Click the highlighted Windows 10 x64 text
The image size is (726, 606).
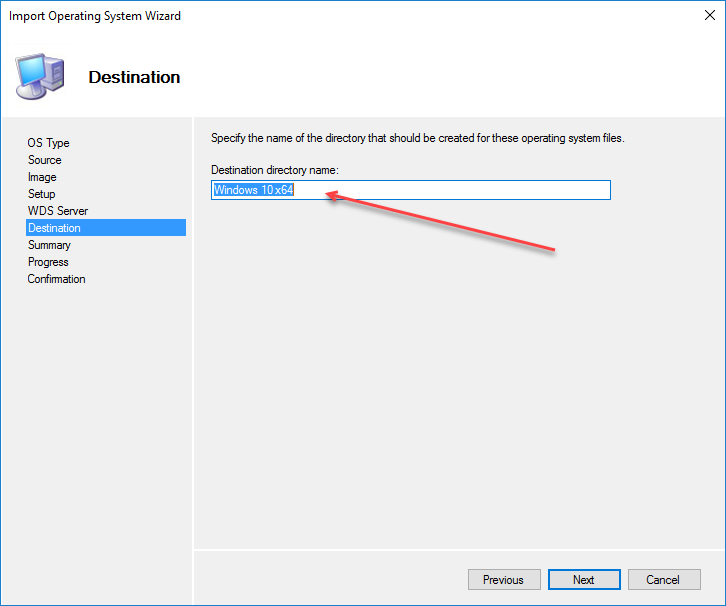pyautogui.click(x=253, y=190)
